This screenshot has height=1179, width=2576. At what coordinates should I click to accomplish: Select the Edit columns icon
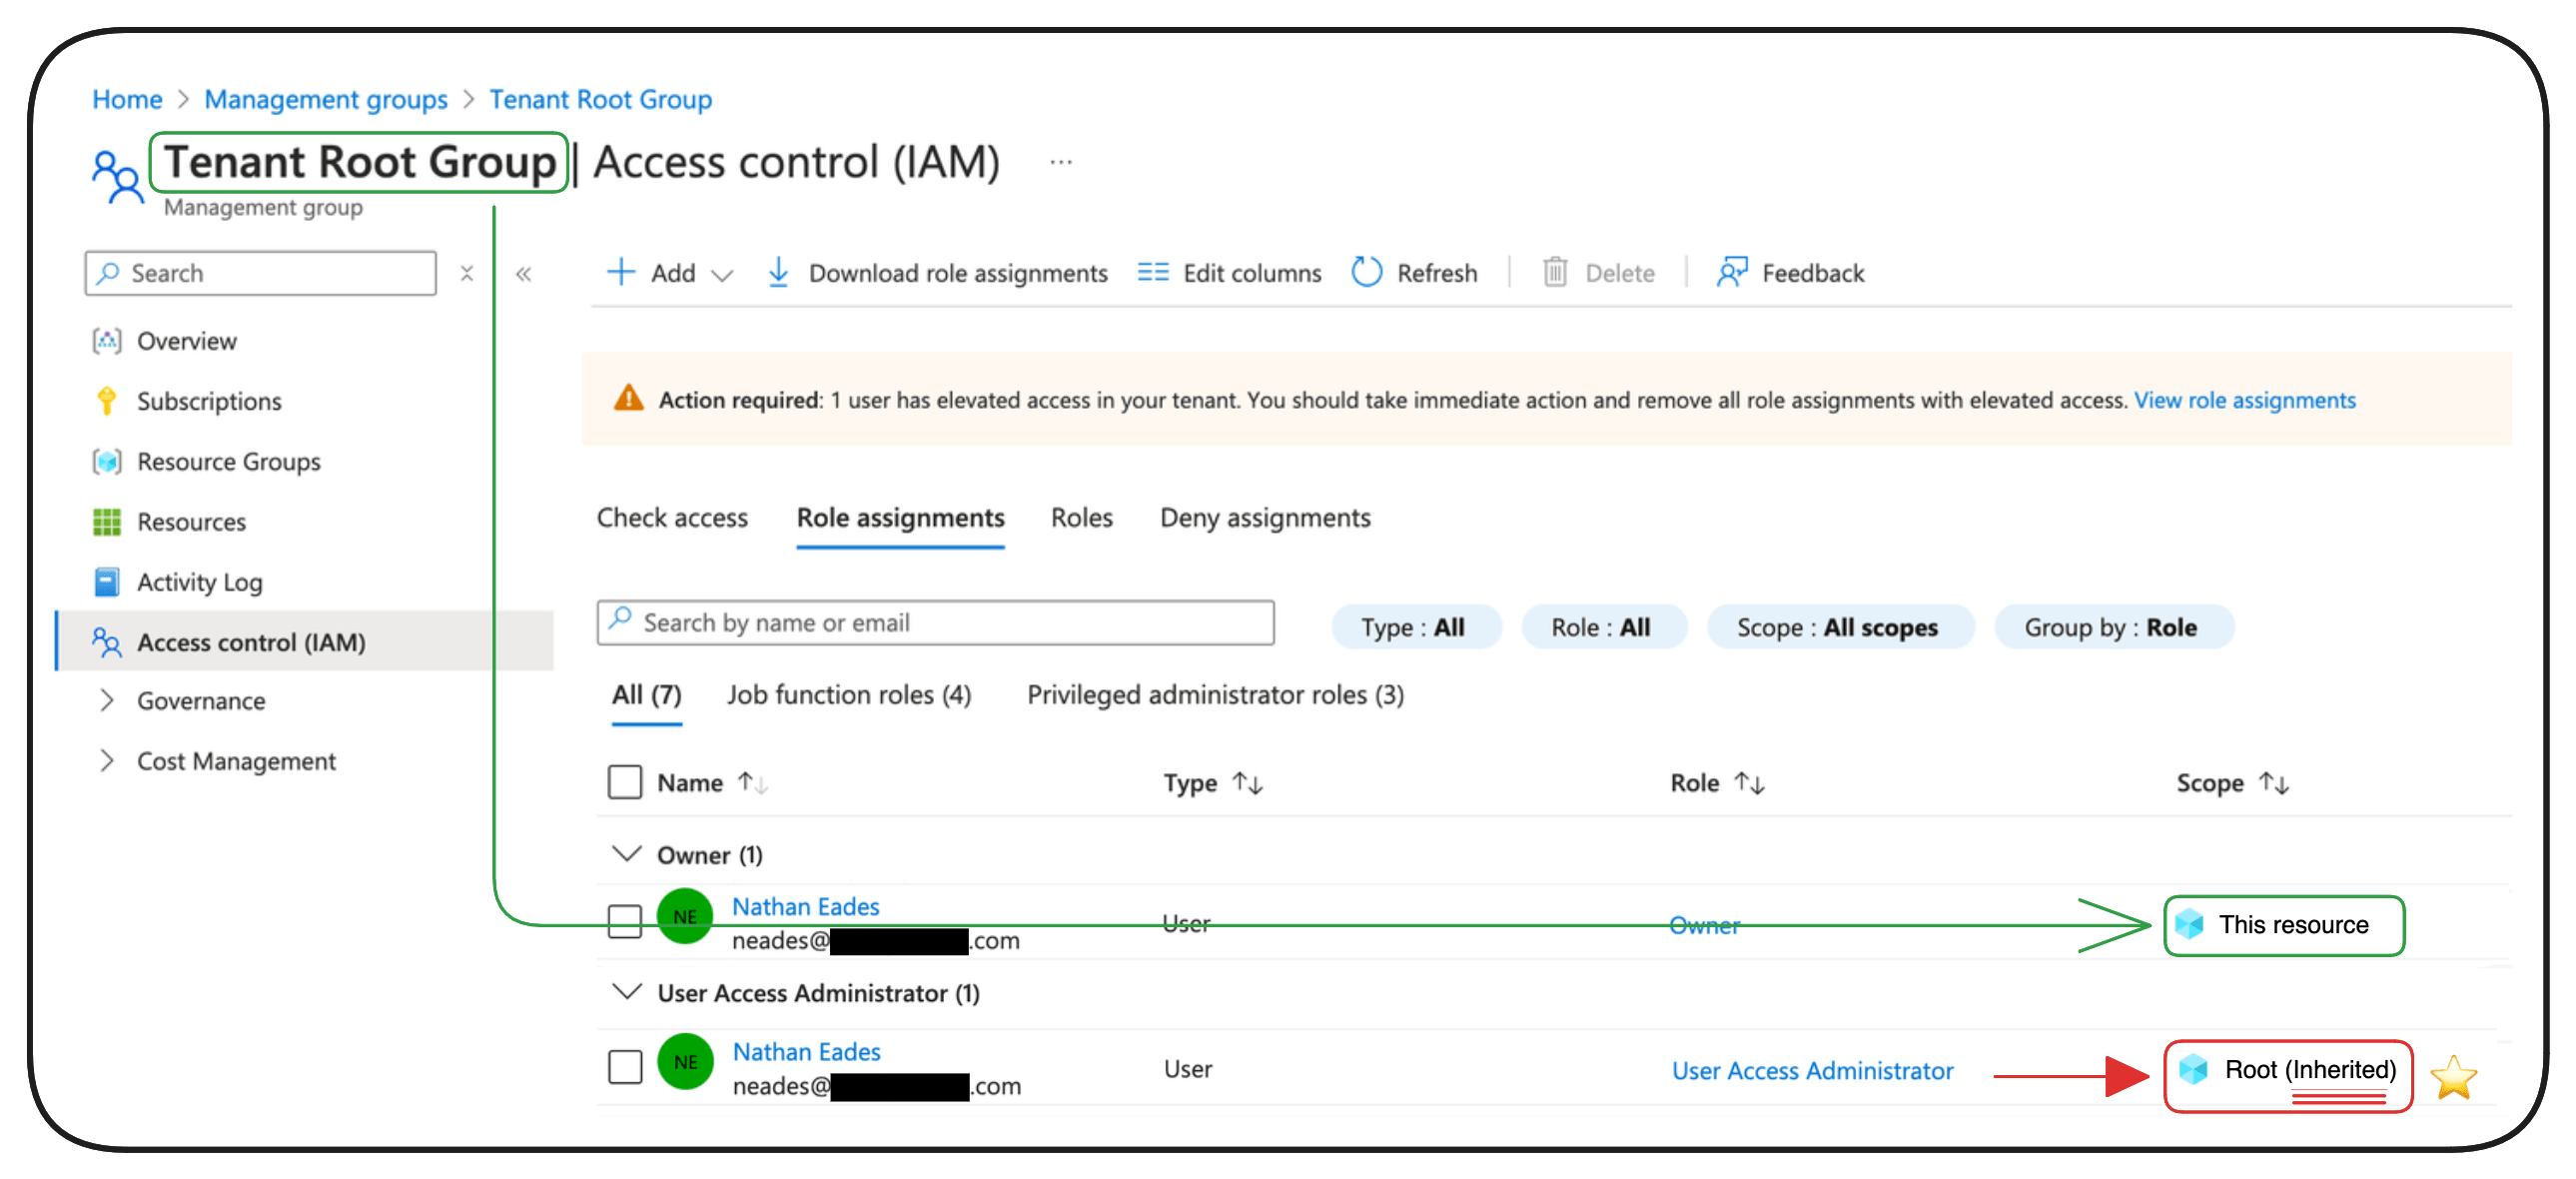[1152, 272]
